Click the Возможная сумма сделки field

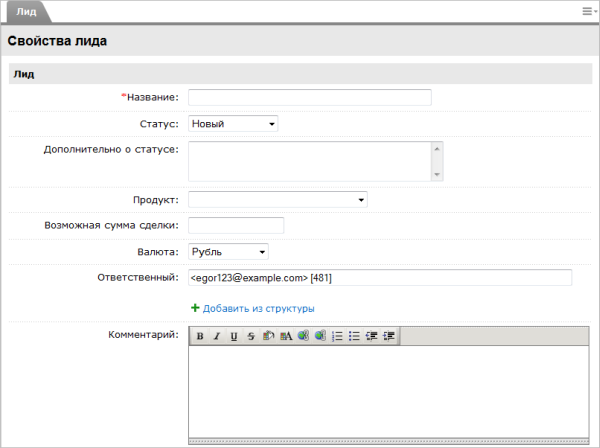[x=236, y=226]
